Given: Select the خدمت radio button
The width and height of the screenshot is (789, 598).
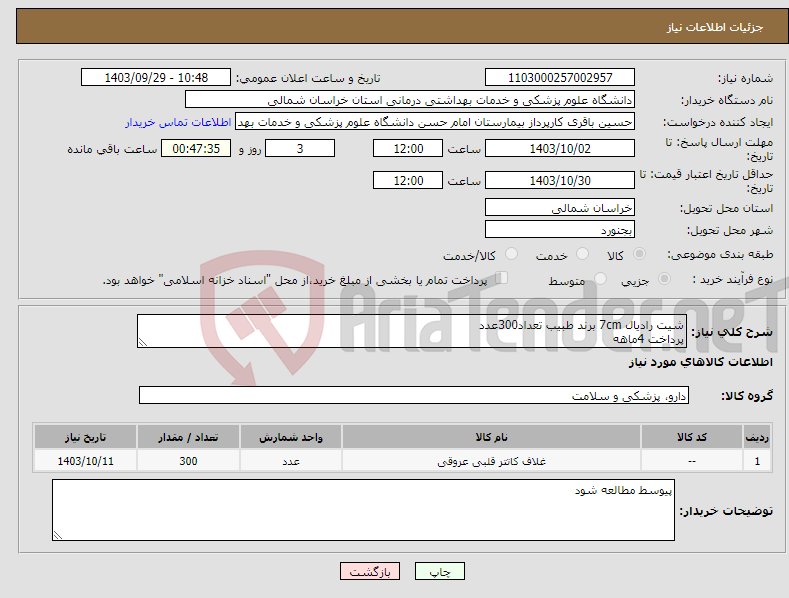Looking at the screenshot, I should point(582,254).
